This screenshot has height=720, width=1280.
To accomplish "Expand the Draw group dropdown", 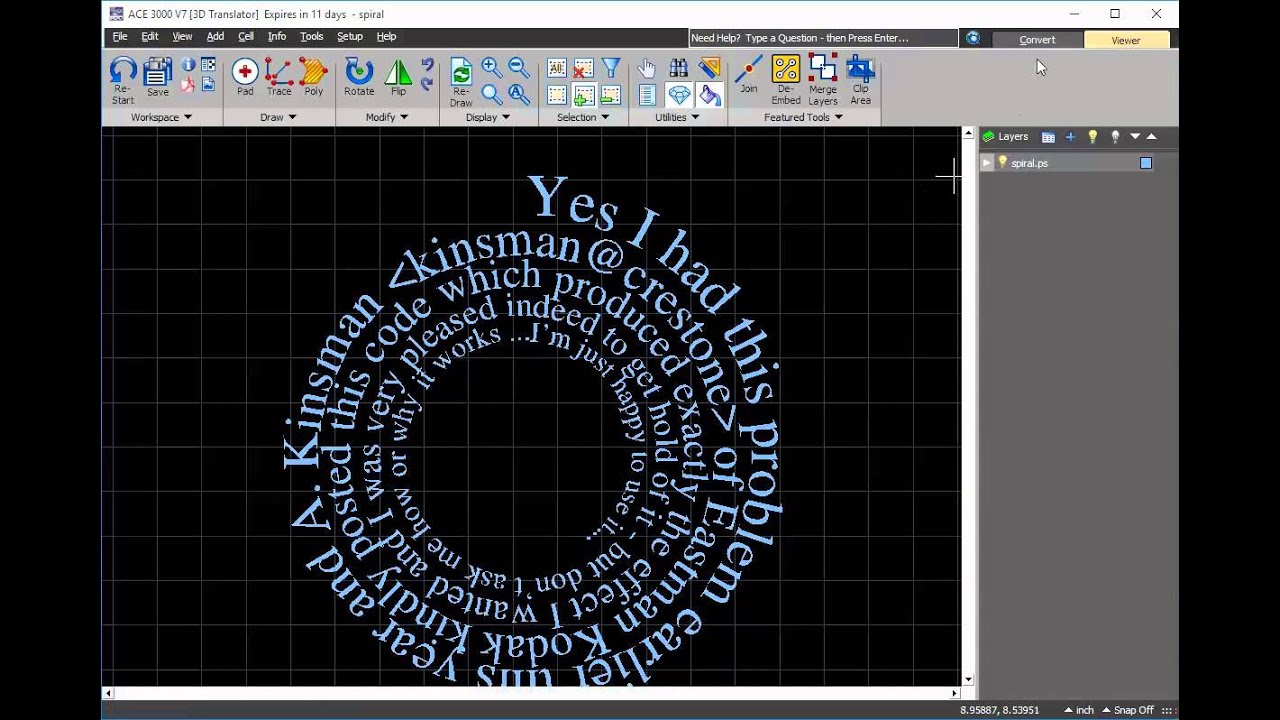I will point(292,117).
